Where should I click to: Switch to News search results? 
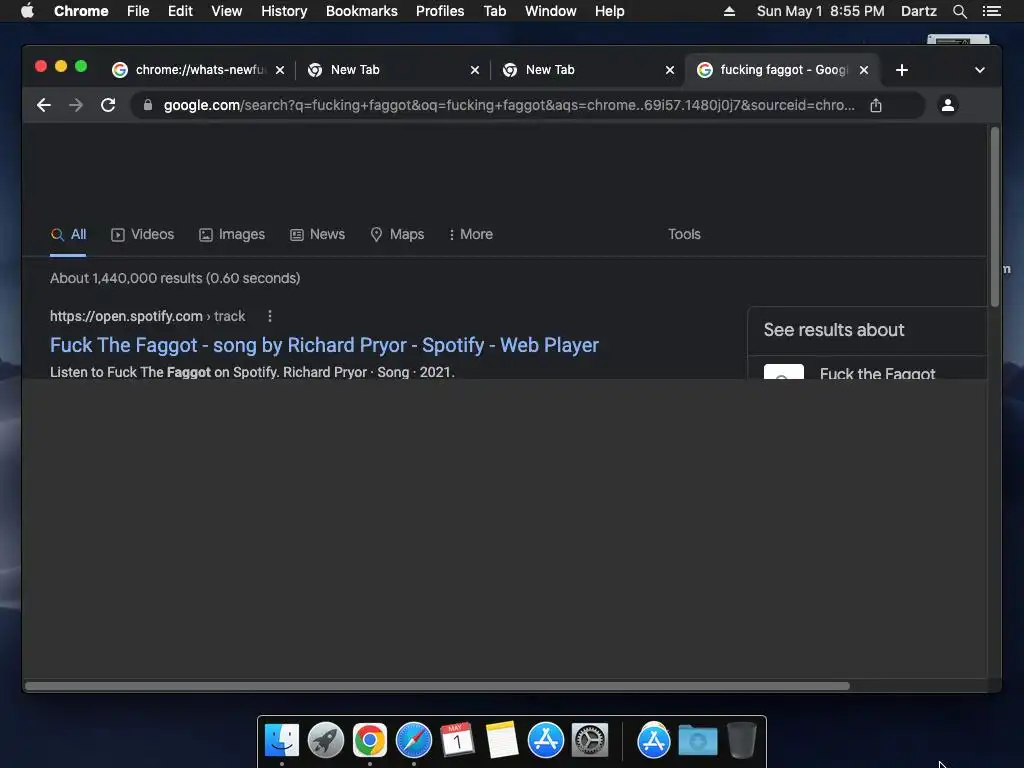pos(317,234)
